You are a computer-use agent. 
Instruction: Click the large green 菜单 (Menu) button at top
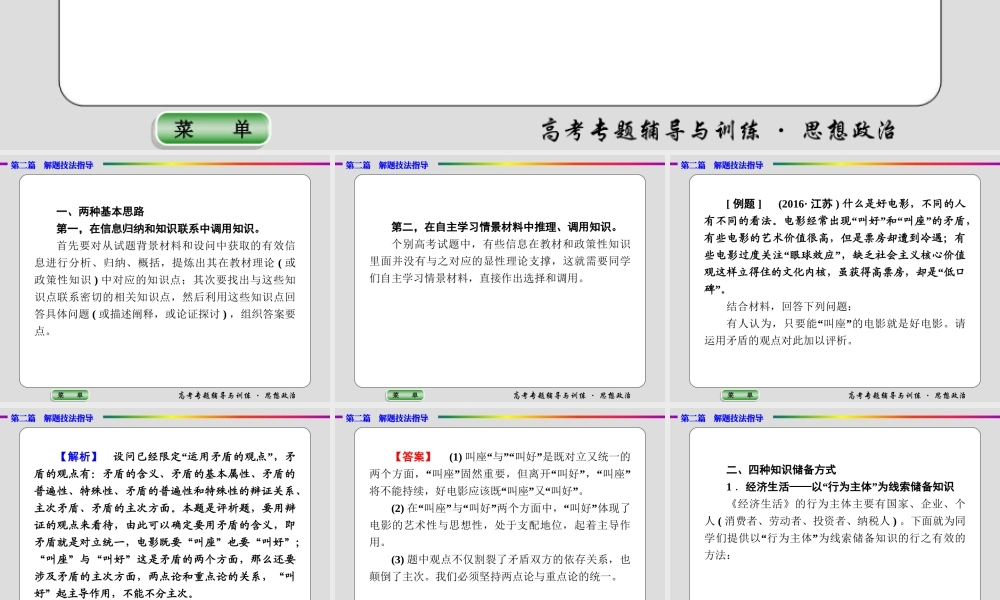(211, 128)
